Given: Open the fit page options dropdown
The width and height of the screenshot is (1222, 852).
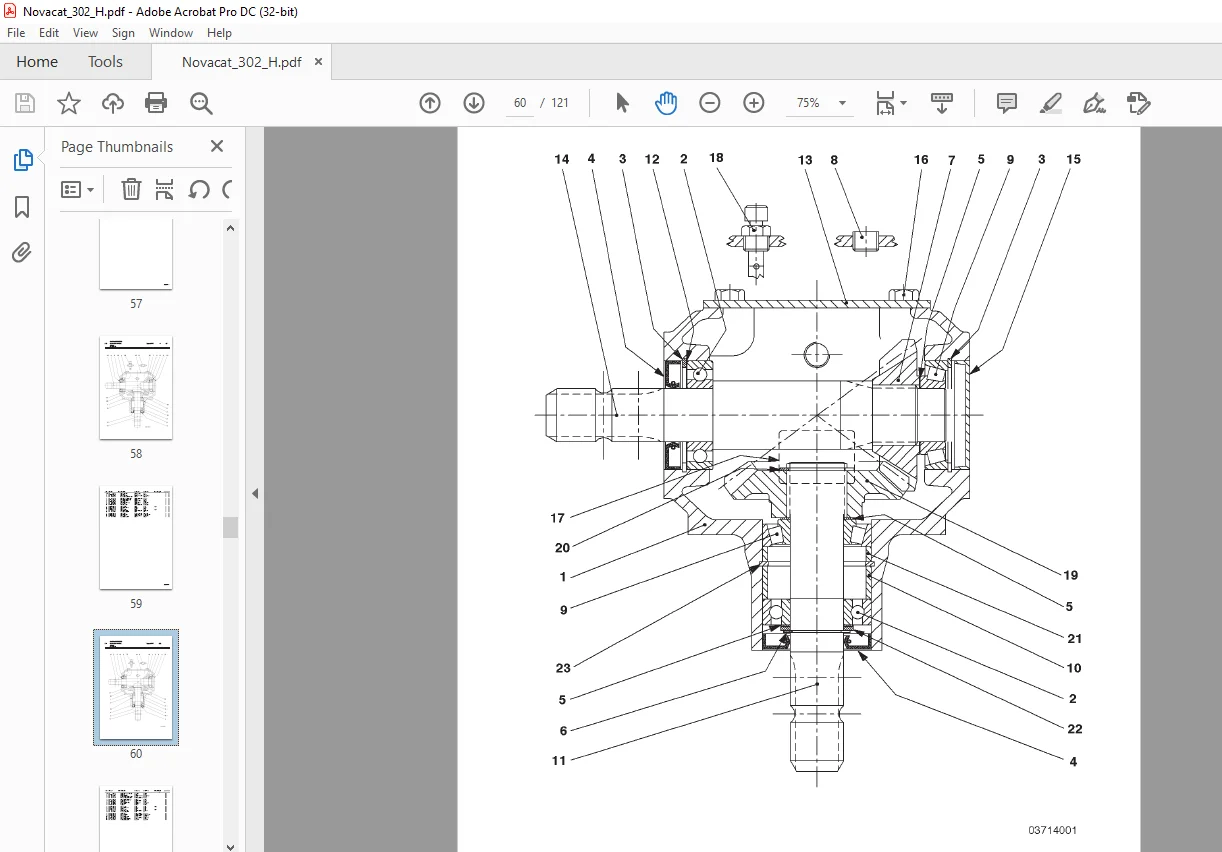Looking at the screenshot, I should [891, 103].
